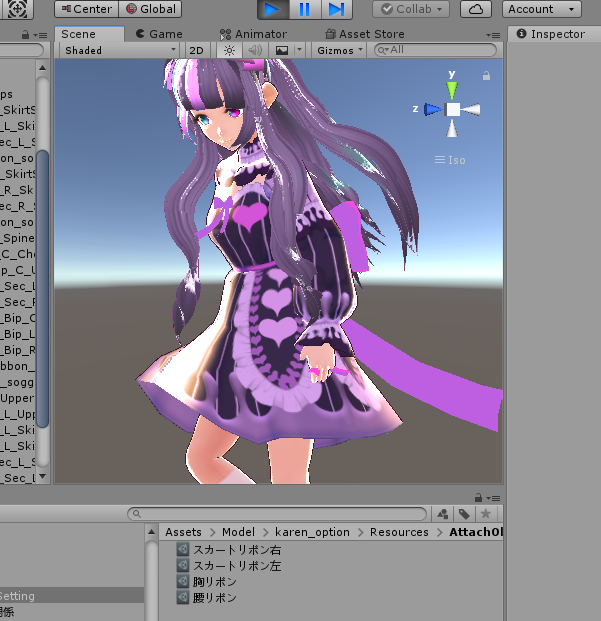Viewport: 601px width, 621px height.
Task: Click the center cube of scene gizmo
Action: [x=453, y=110]
